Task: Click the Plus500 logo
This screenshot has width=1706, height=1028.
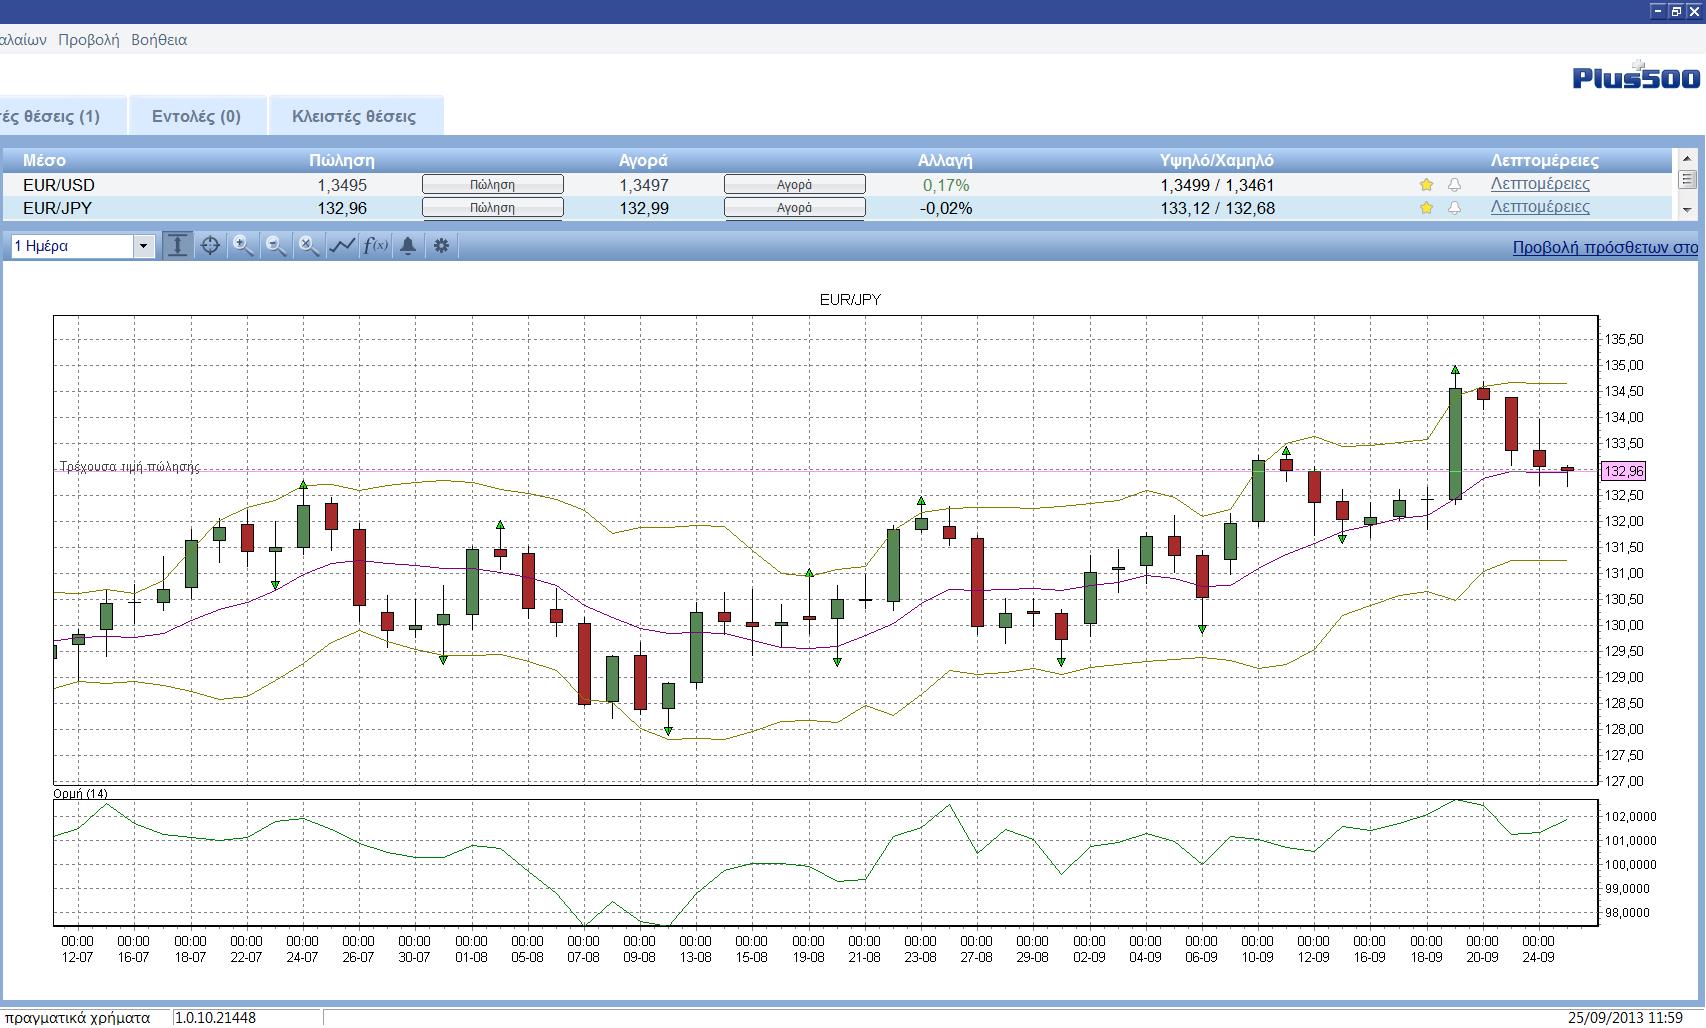Action: (1636, 76)
